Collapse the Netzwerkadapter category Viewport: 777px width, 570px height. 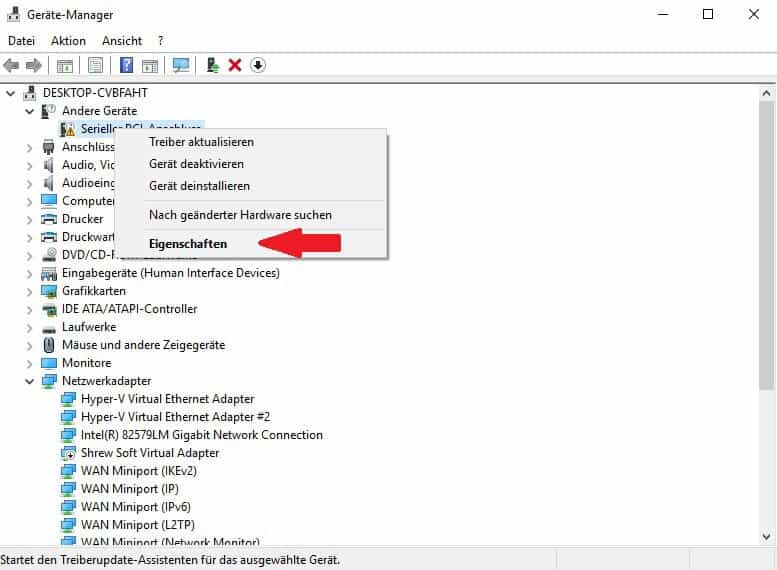pos(30,381)
